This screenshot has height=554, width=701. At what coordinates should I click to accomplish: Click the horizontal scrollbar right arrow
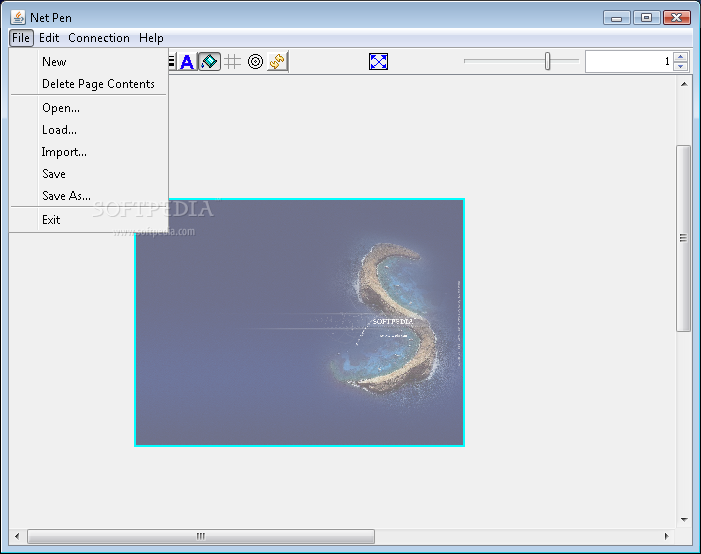pos(667,536)
